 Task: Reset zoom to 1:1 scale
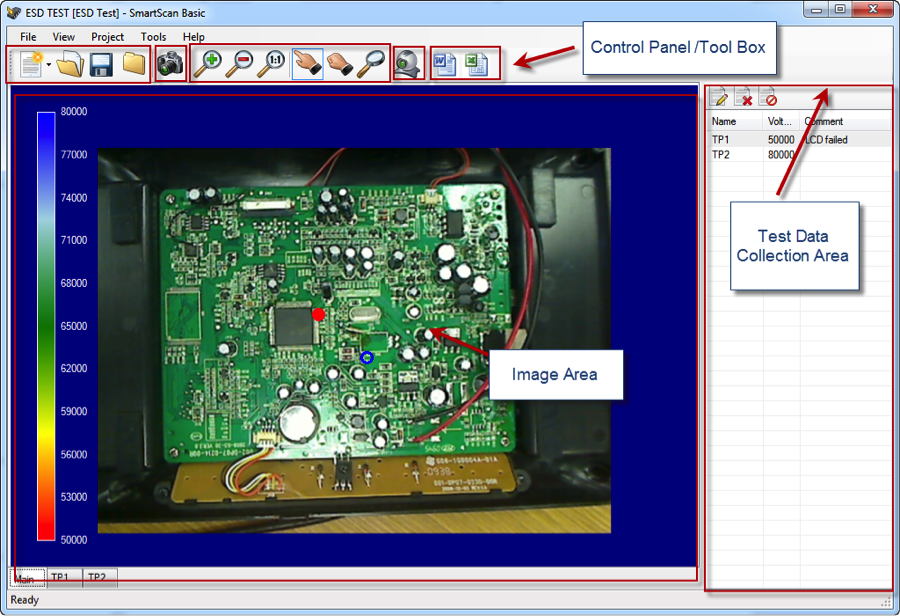coord(274,66)
